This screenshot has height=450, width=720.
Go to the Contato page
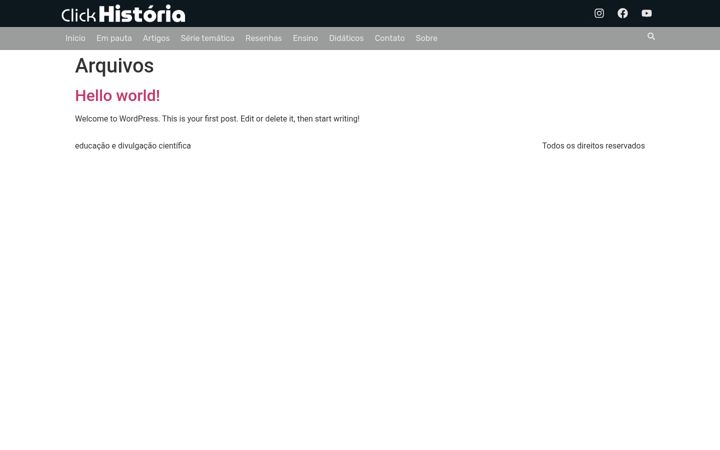[390, 38]
